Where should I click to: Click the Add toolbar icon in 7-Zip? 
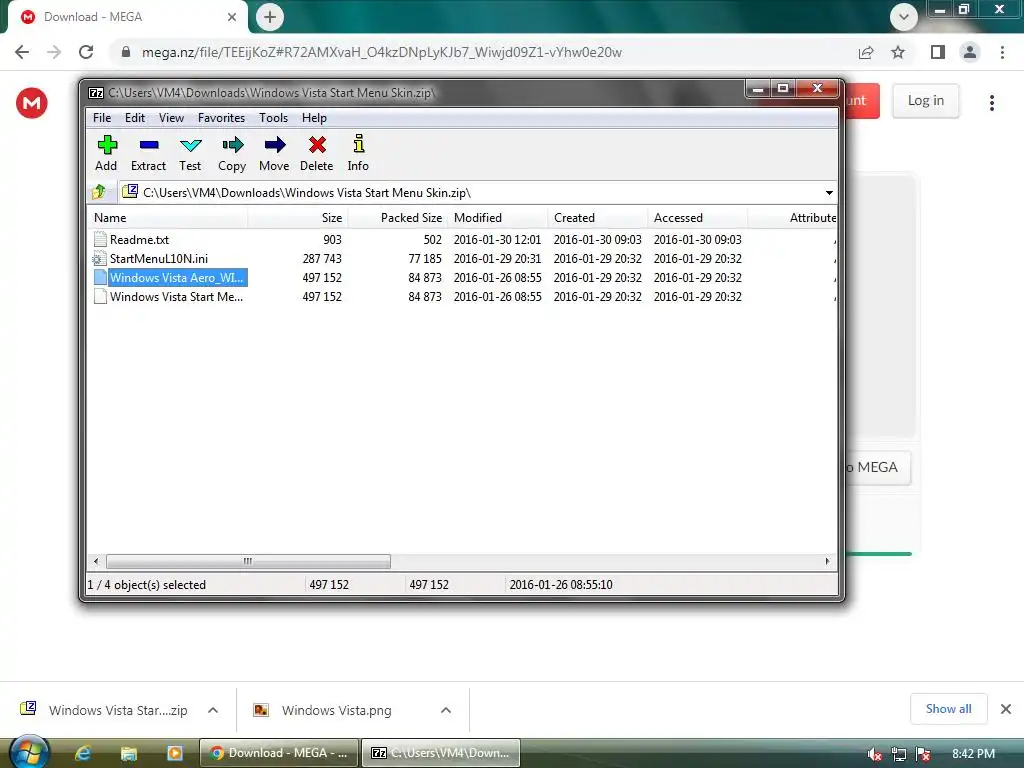point(107,144)
